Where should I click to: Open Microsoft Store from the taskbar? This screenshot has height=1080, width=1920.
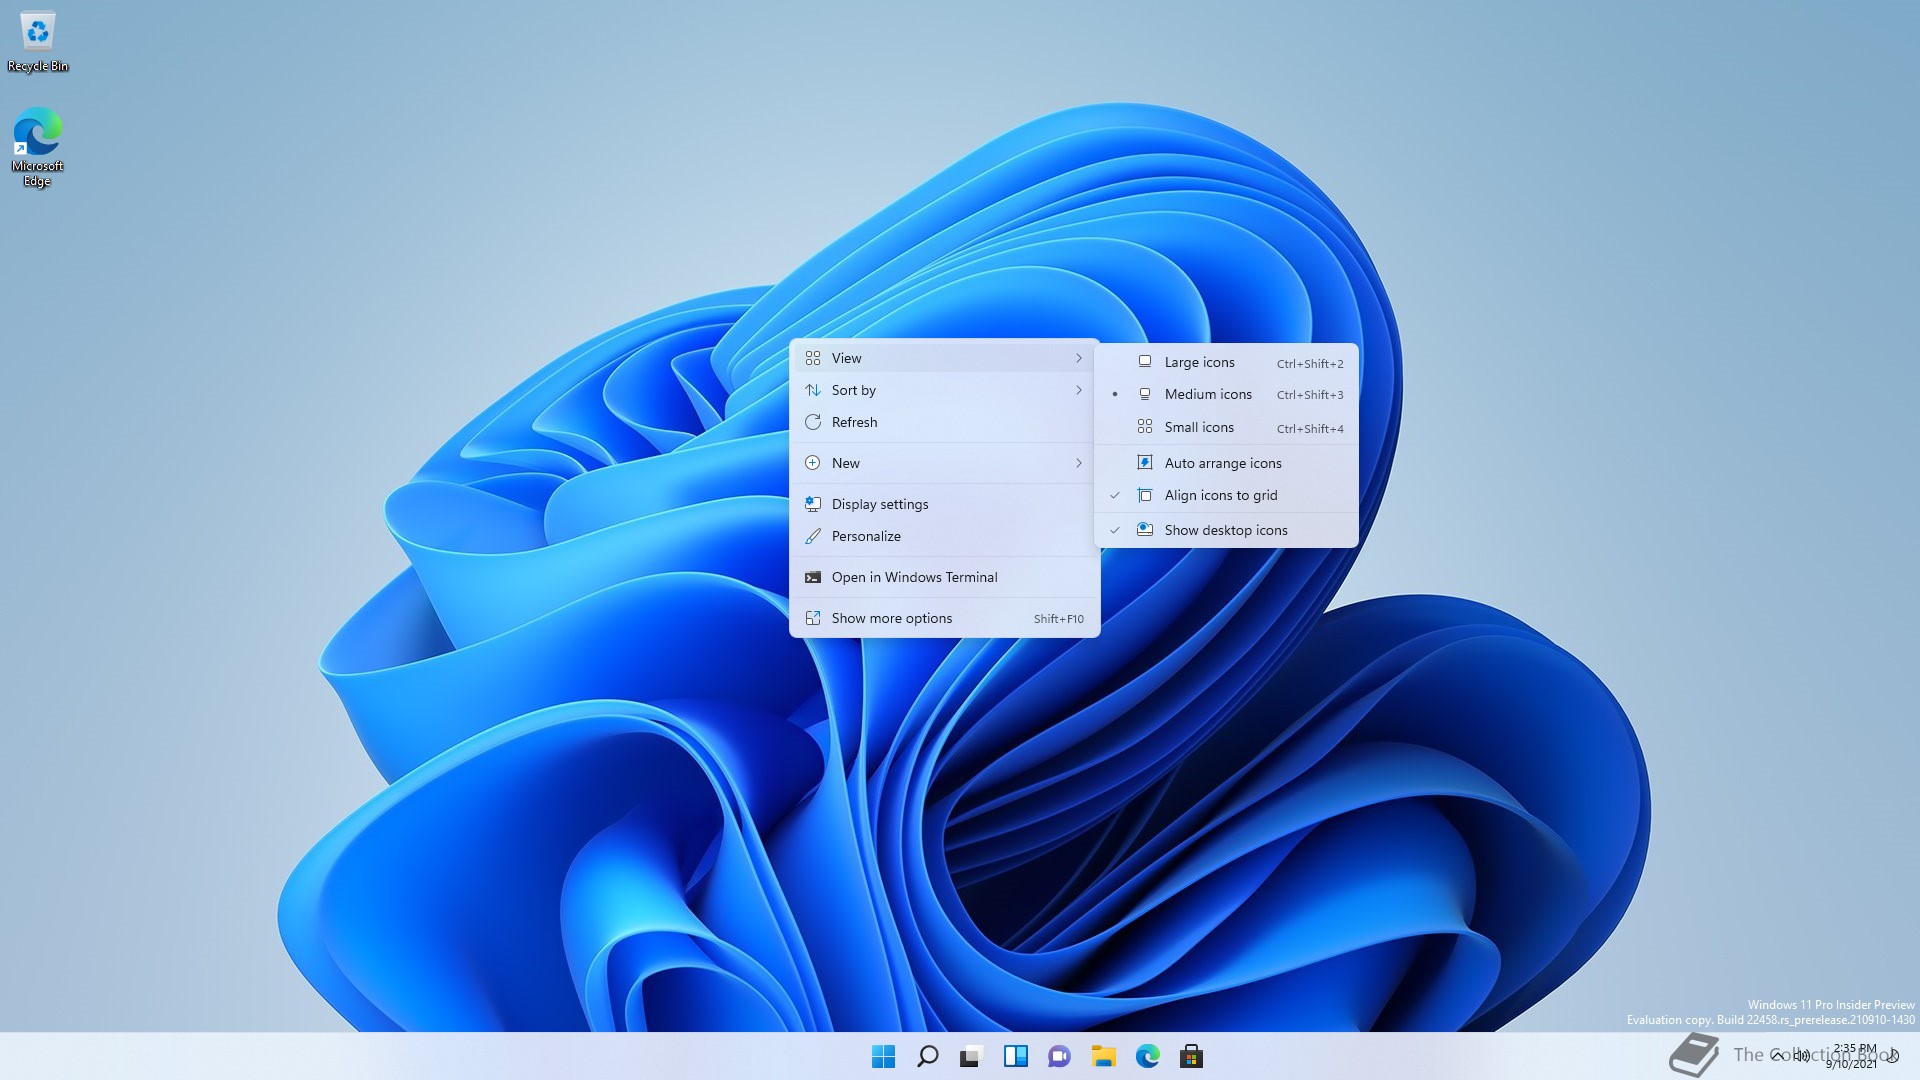tap(1191, 1056)
